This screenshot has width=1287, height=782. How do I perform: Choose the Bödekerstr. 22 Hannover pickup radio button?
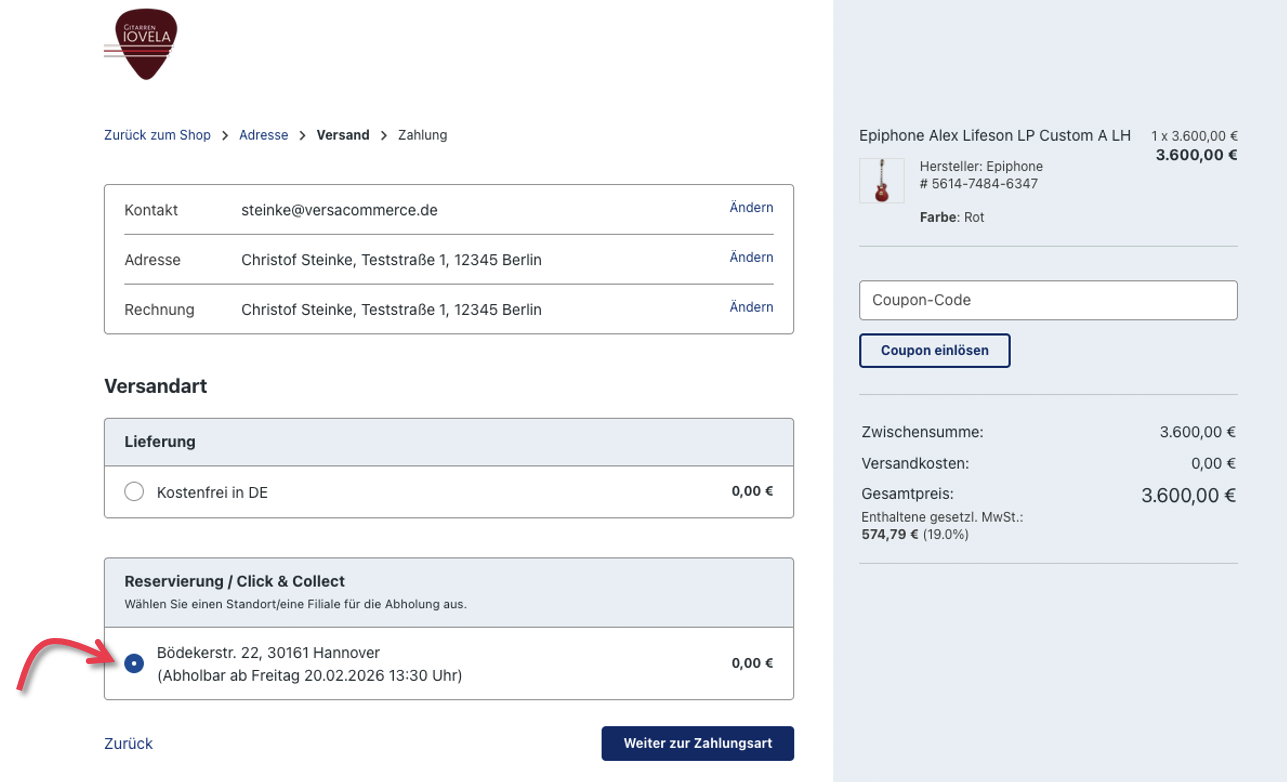tap(134, 663)
